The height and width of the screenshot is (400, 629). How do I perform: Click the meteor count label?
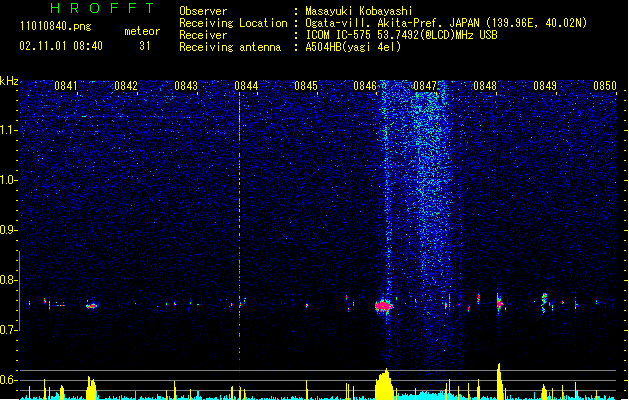pos(142,31)
